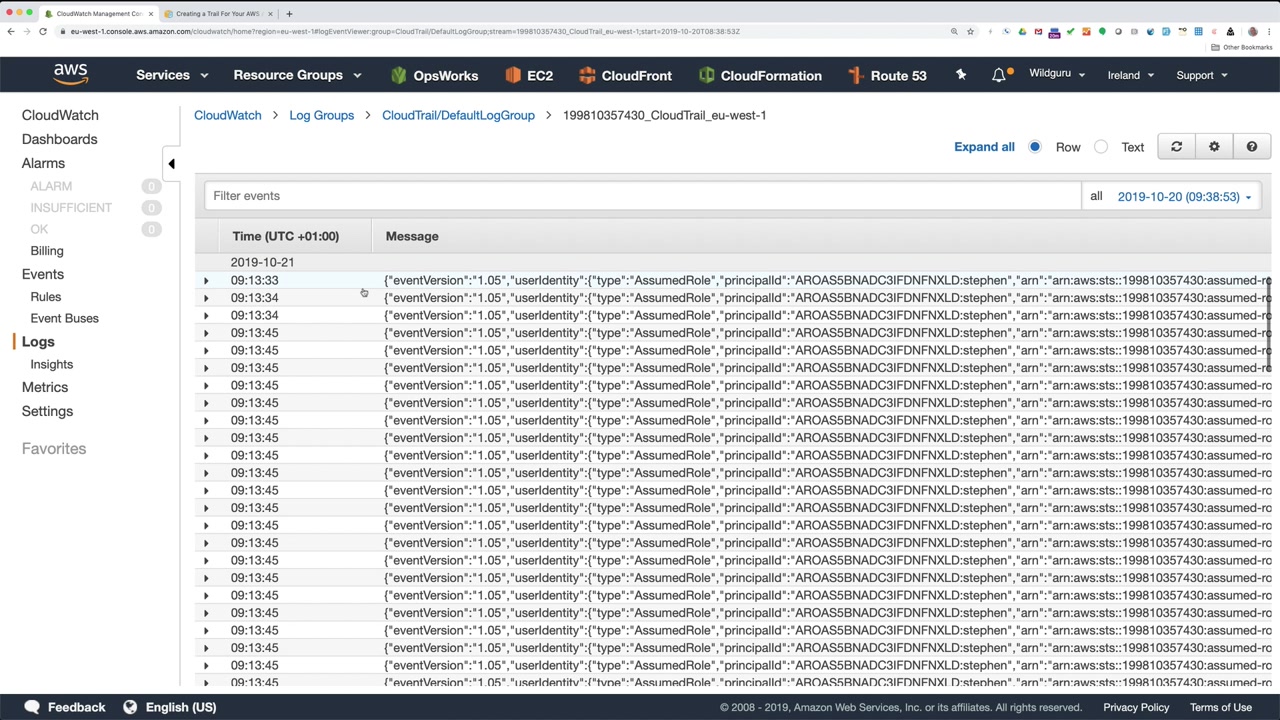The image size is (1280, 720).
Task: Click the zoom magnifier in address bar
Action: click(954, 32)
